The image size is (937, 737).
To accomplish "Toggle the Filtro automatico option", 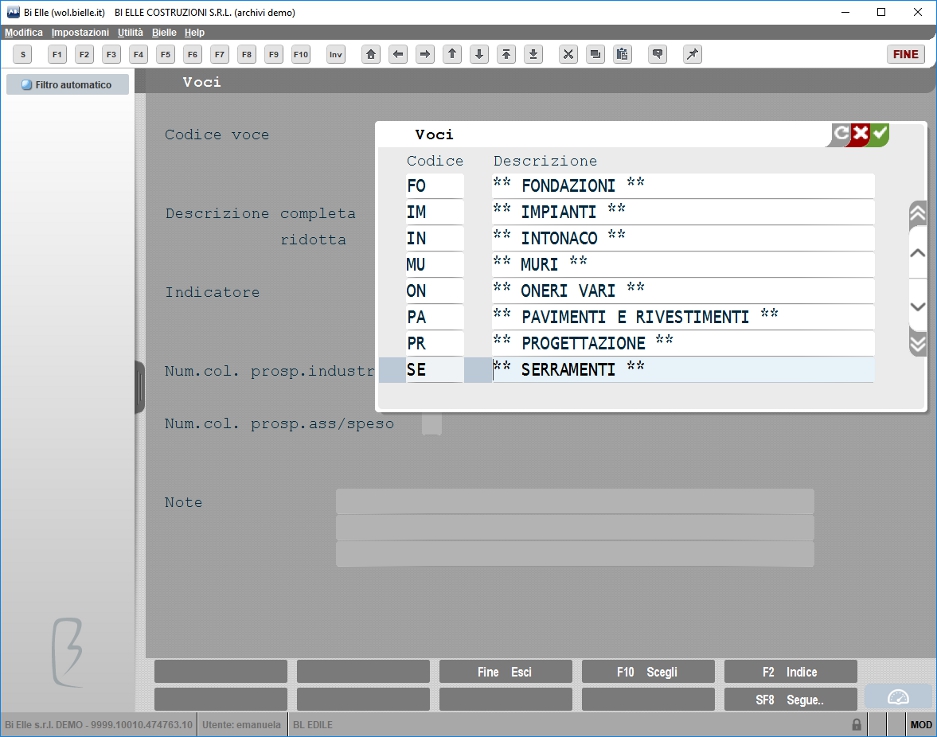I will pyautogui.click(x=68, y=85).
